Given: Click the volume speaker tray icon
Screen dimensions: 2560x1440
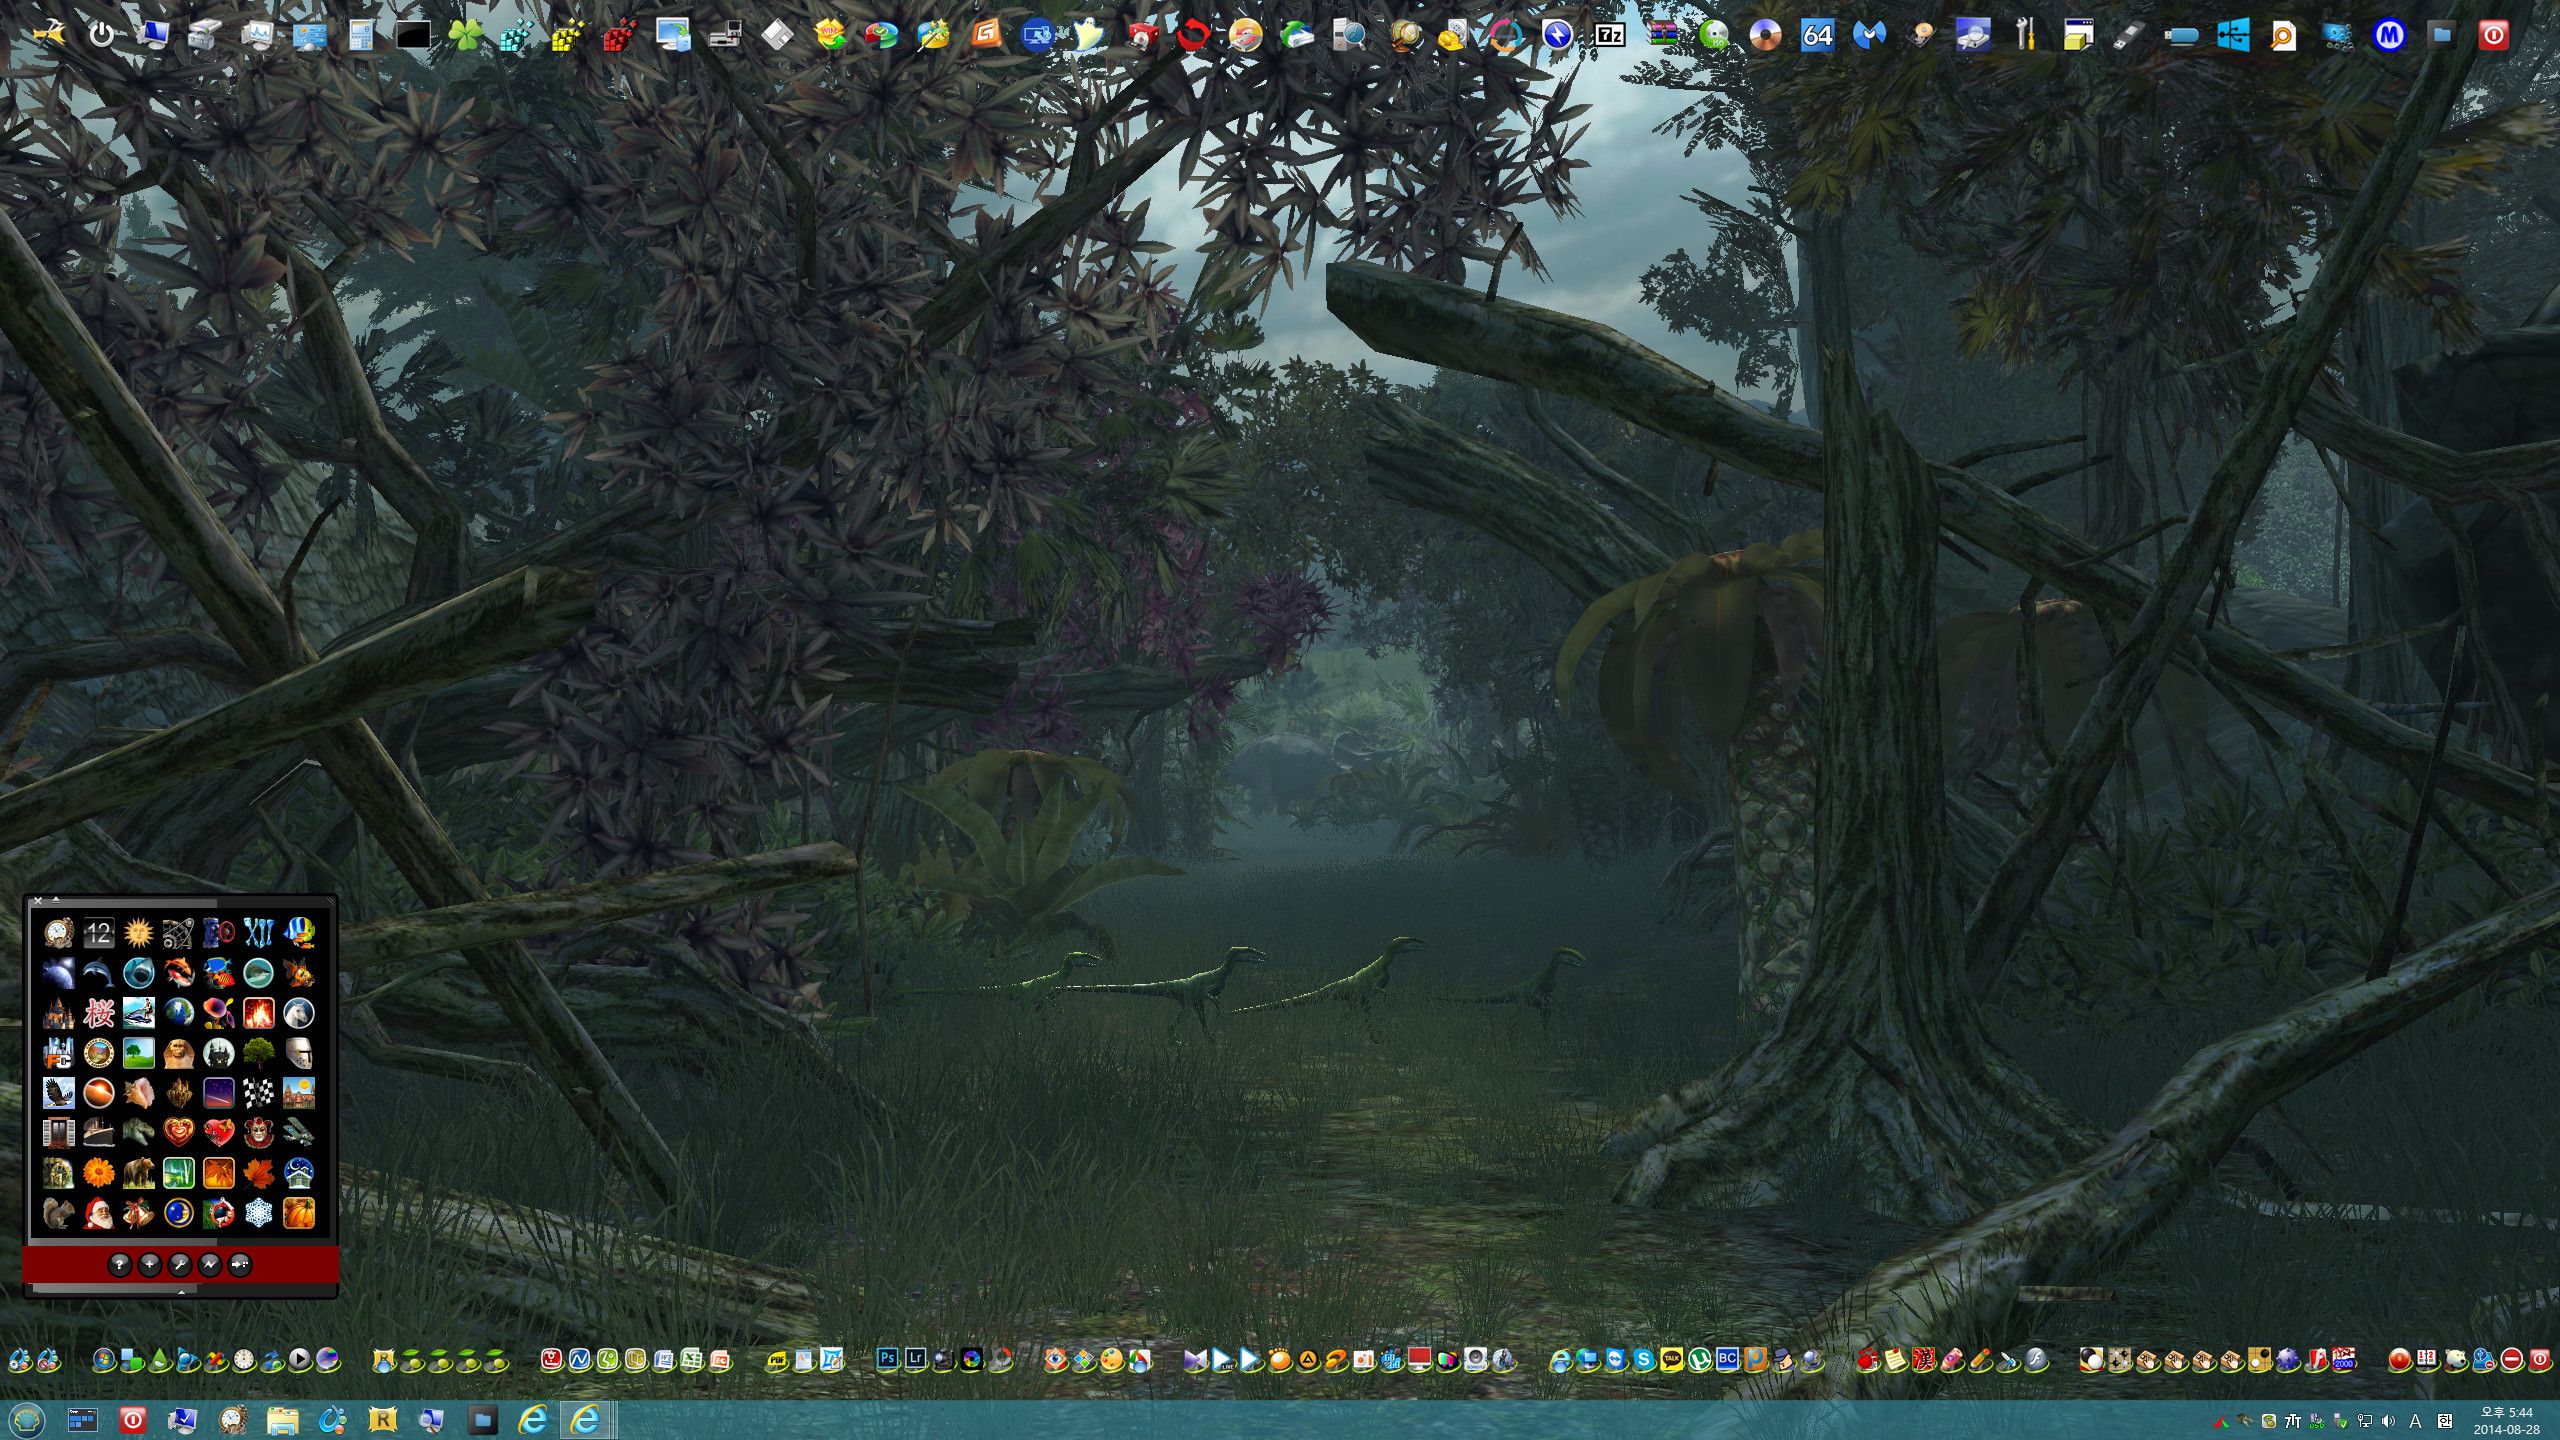Looking at the screenshot, I should 2388,1421.
